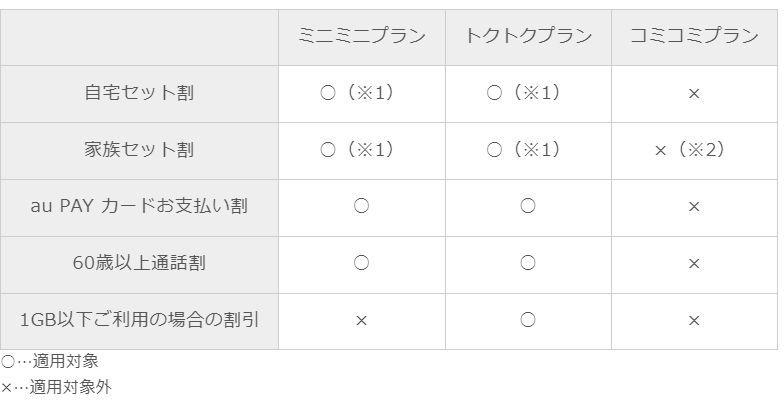Select the 60歳以上通話割 row label
The image size is (784, 402).
coord(139,264)
